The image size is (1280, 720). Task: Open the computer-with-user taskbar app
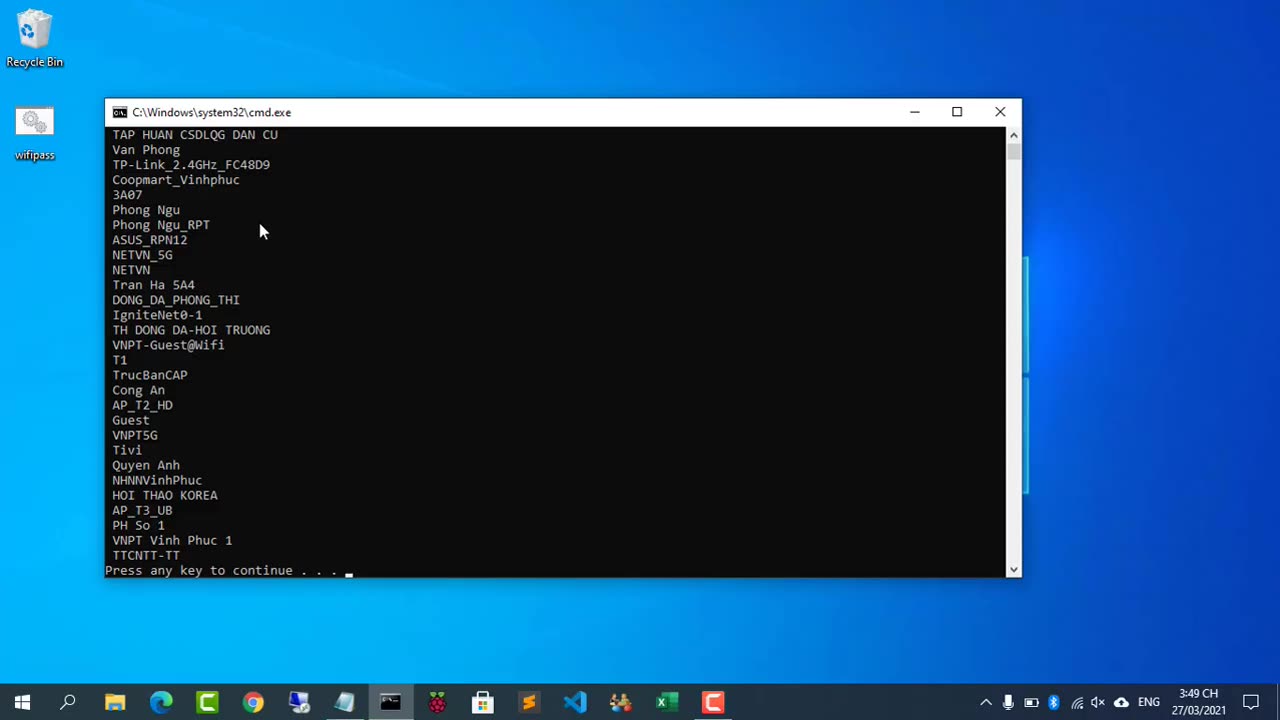pos(299,702)
